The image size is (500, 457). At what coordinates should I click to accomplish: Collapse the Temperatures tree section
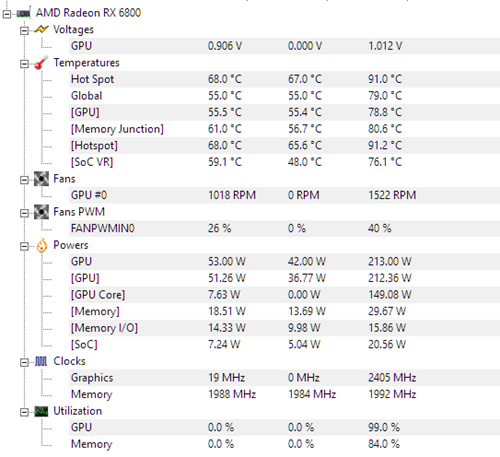click(24, 64)
